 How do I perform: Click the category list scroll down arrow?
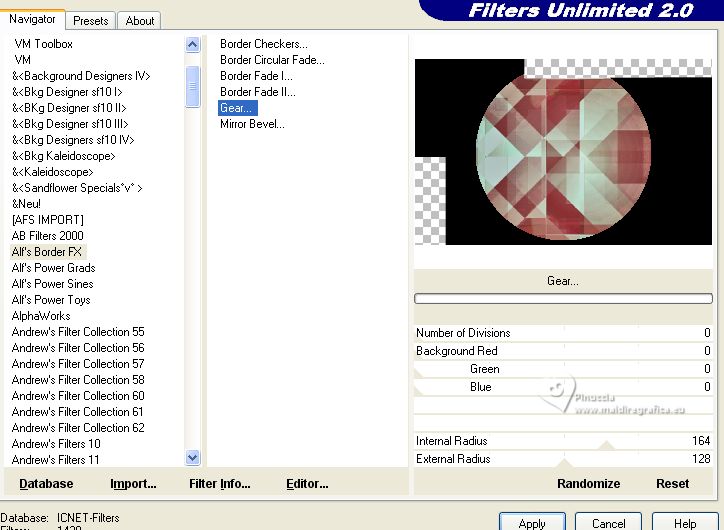point(193,458)
